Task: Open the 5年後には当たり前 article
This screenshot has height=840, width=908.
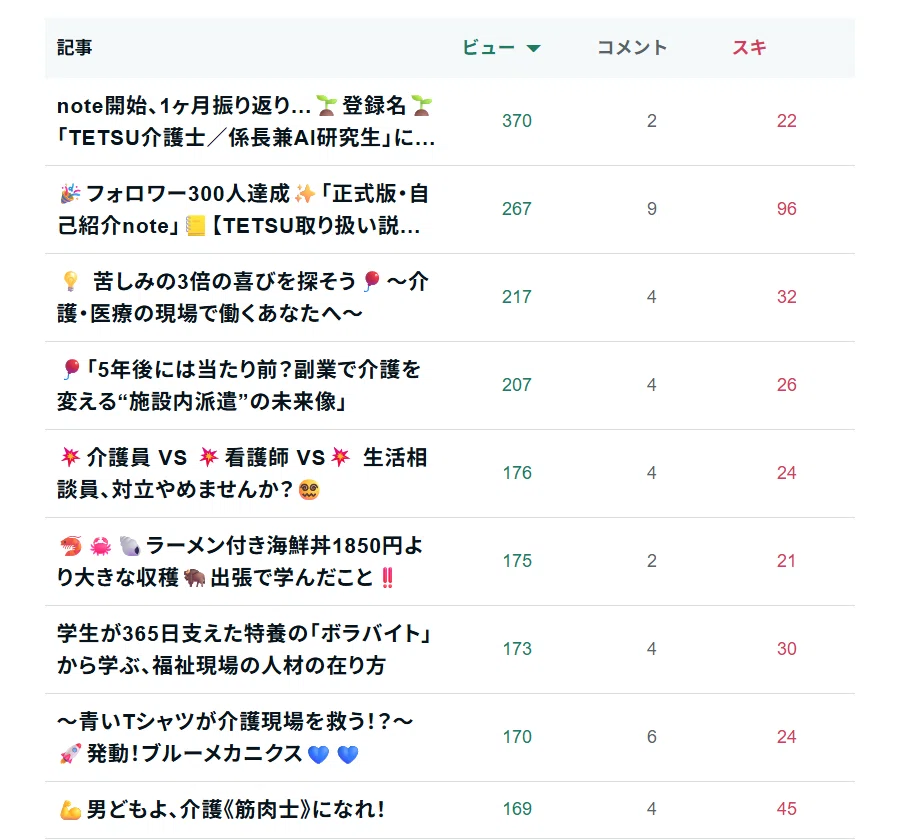Action: 239,386
